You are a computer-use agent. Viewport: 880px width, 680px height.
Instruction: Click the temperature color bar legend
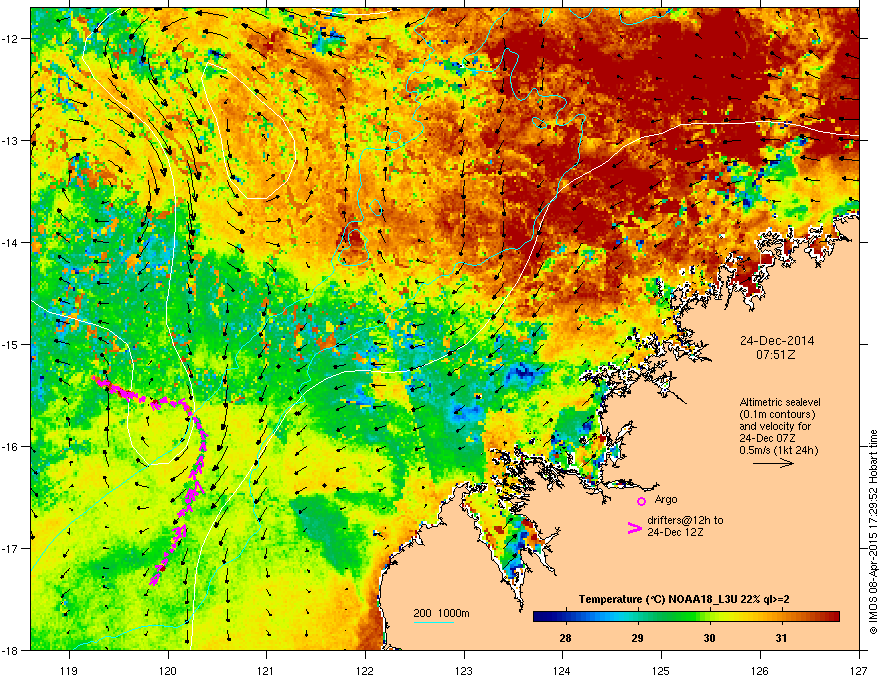(686, 617)
